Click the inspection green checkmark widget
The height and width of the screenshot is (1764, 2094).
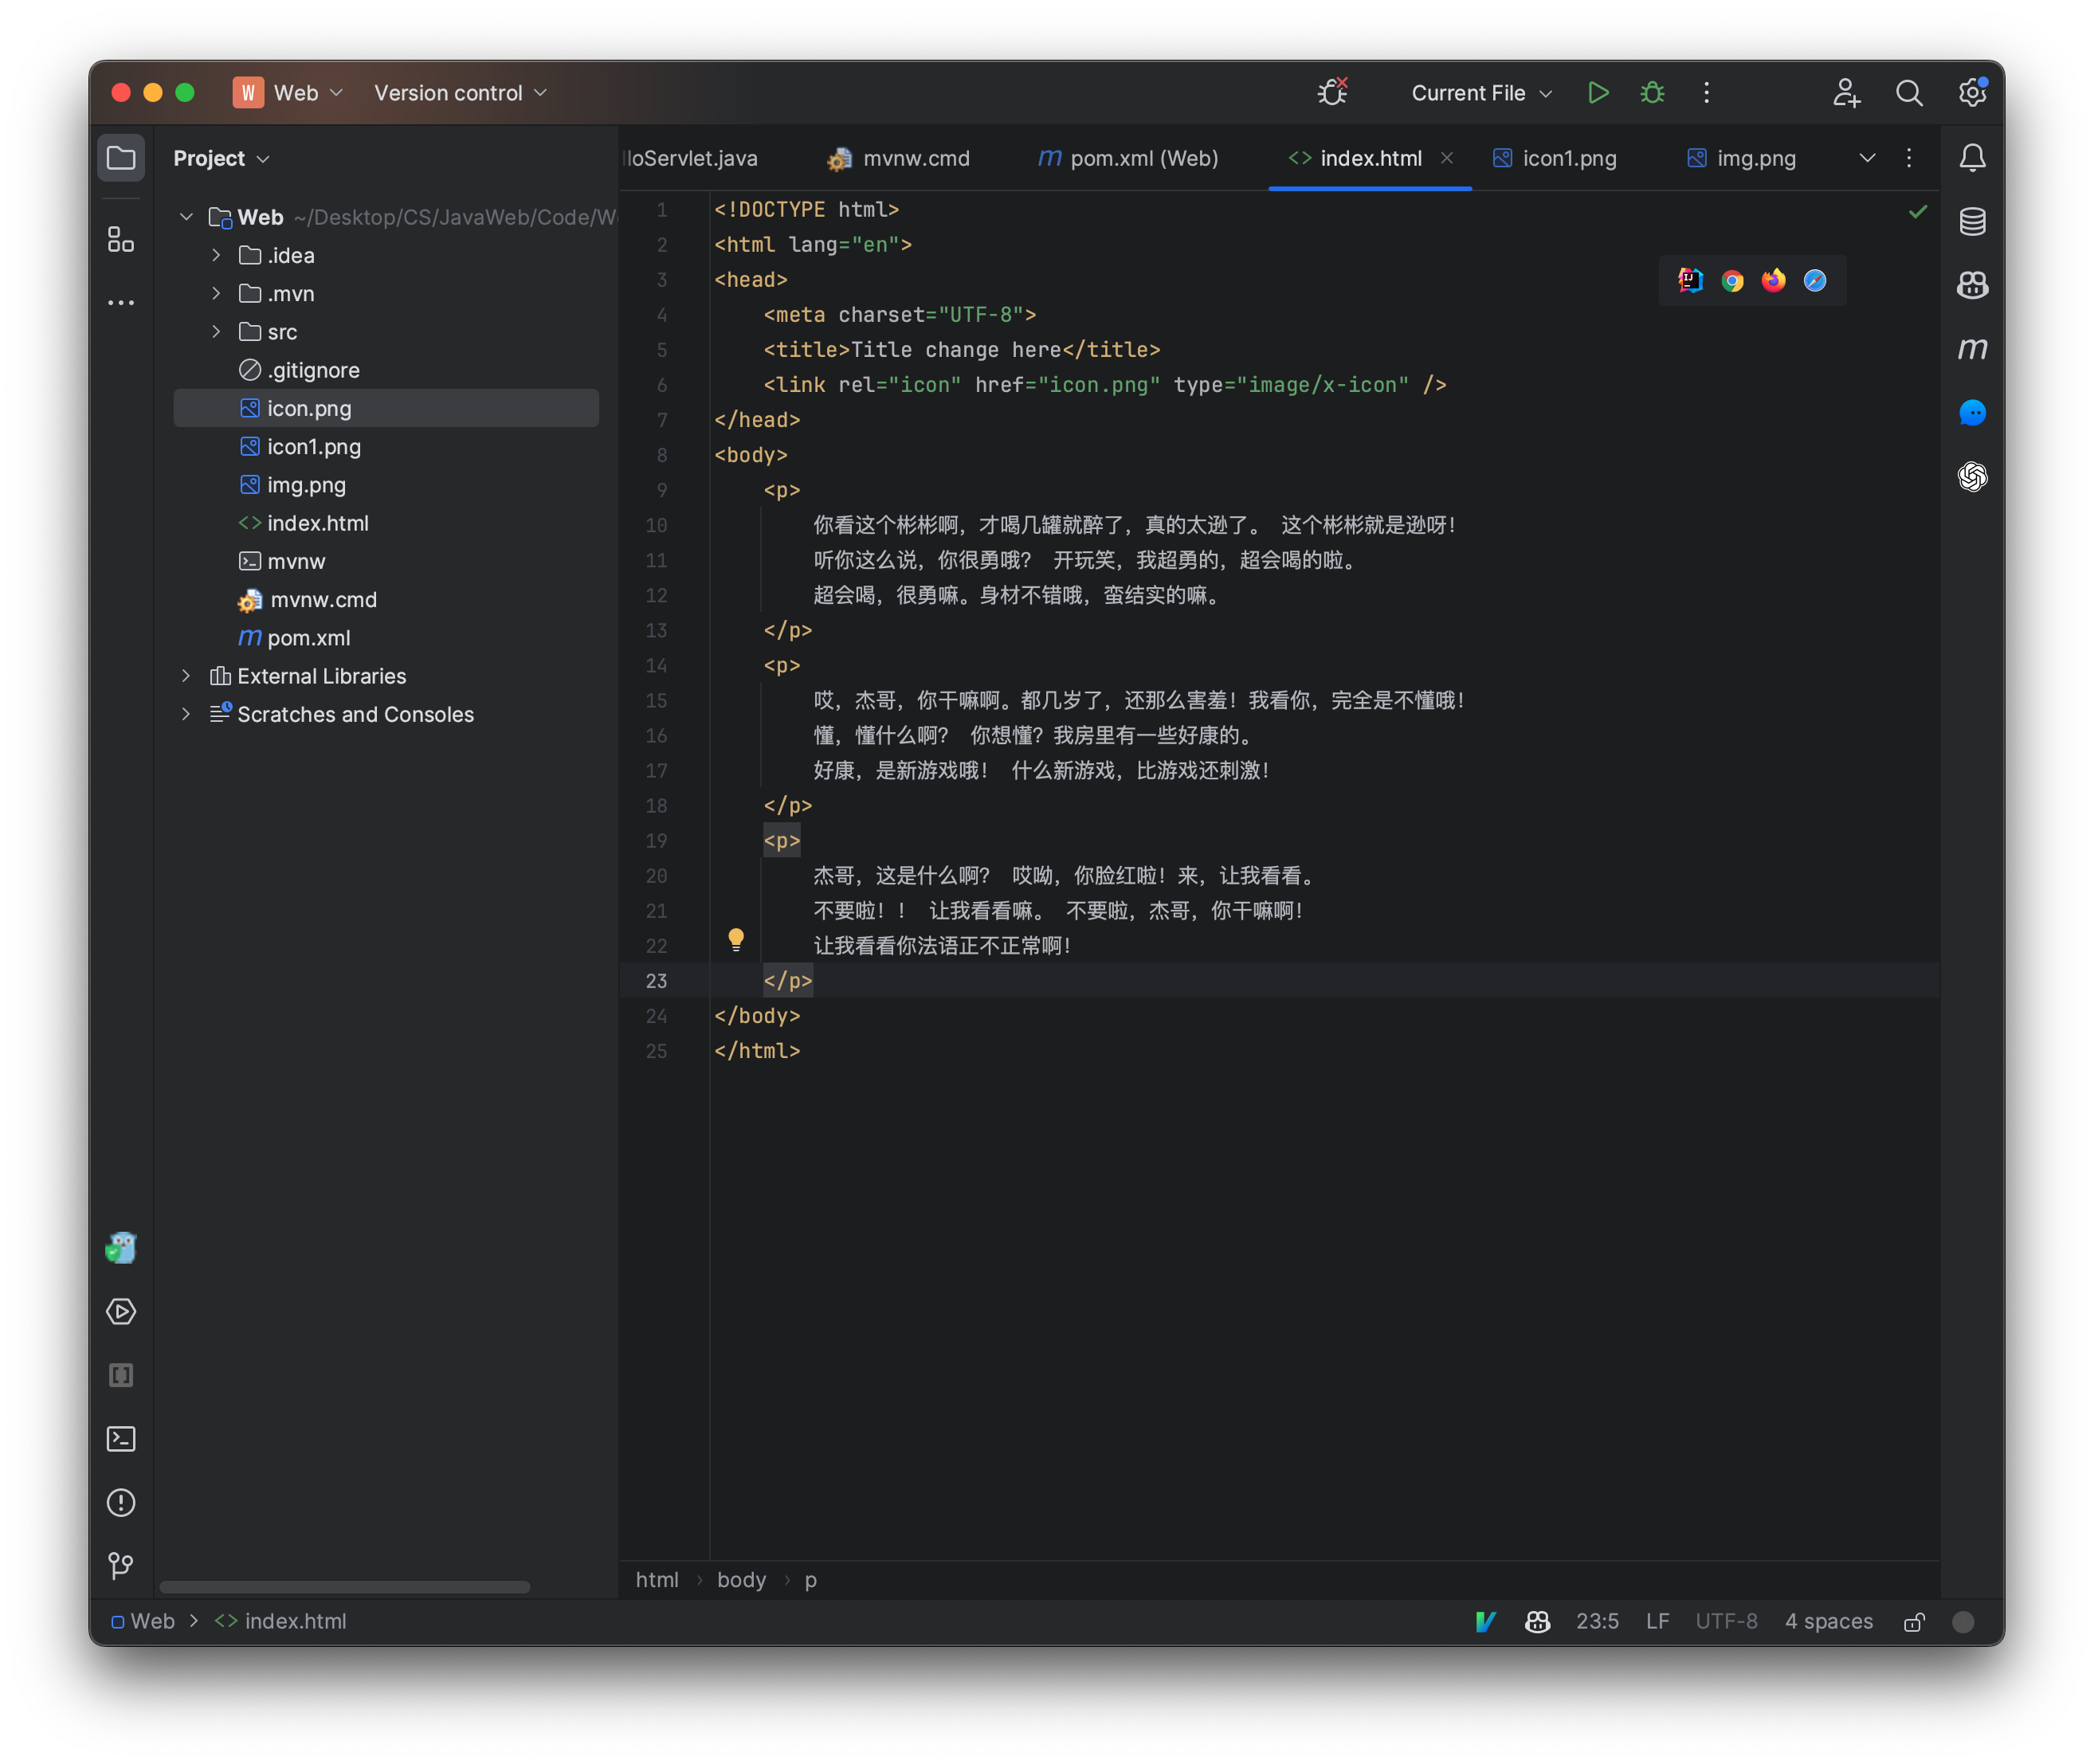(1917, 211)
